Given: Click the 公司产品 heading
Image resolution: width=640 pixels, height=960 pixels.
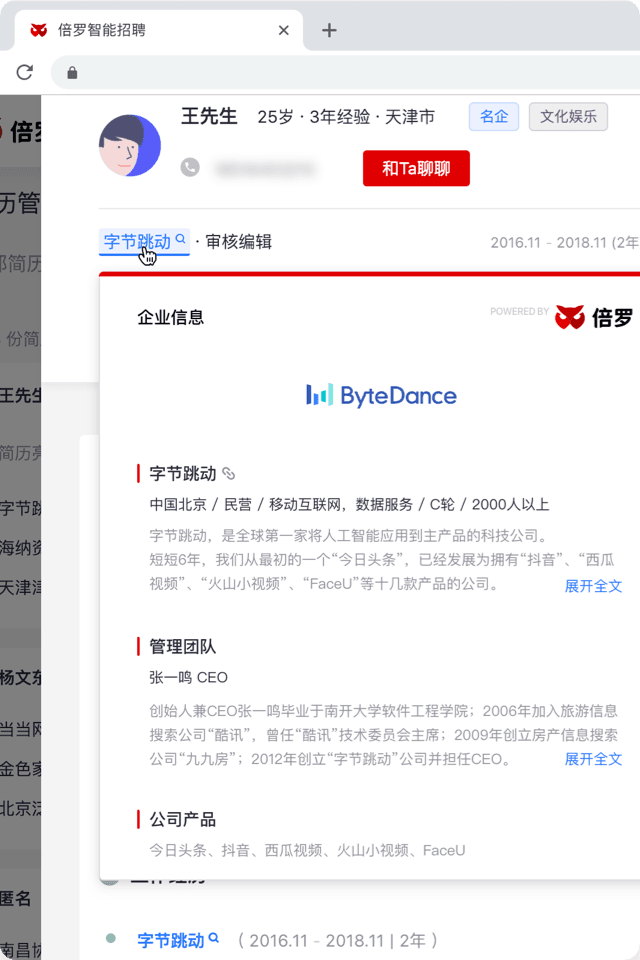Looking at the screenshot, I should 183,819.
